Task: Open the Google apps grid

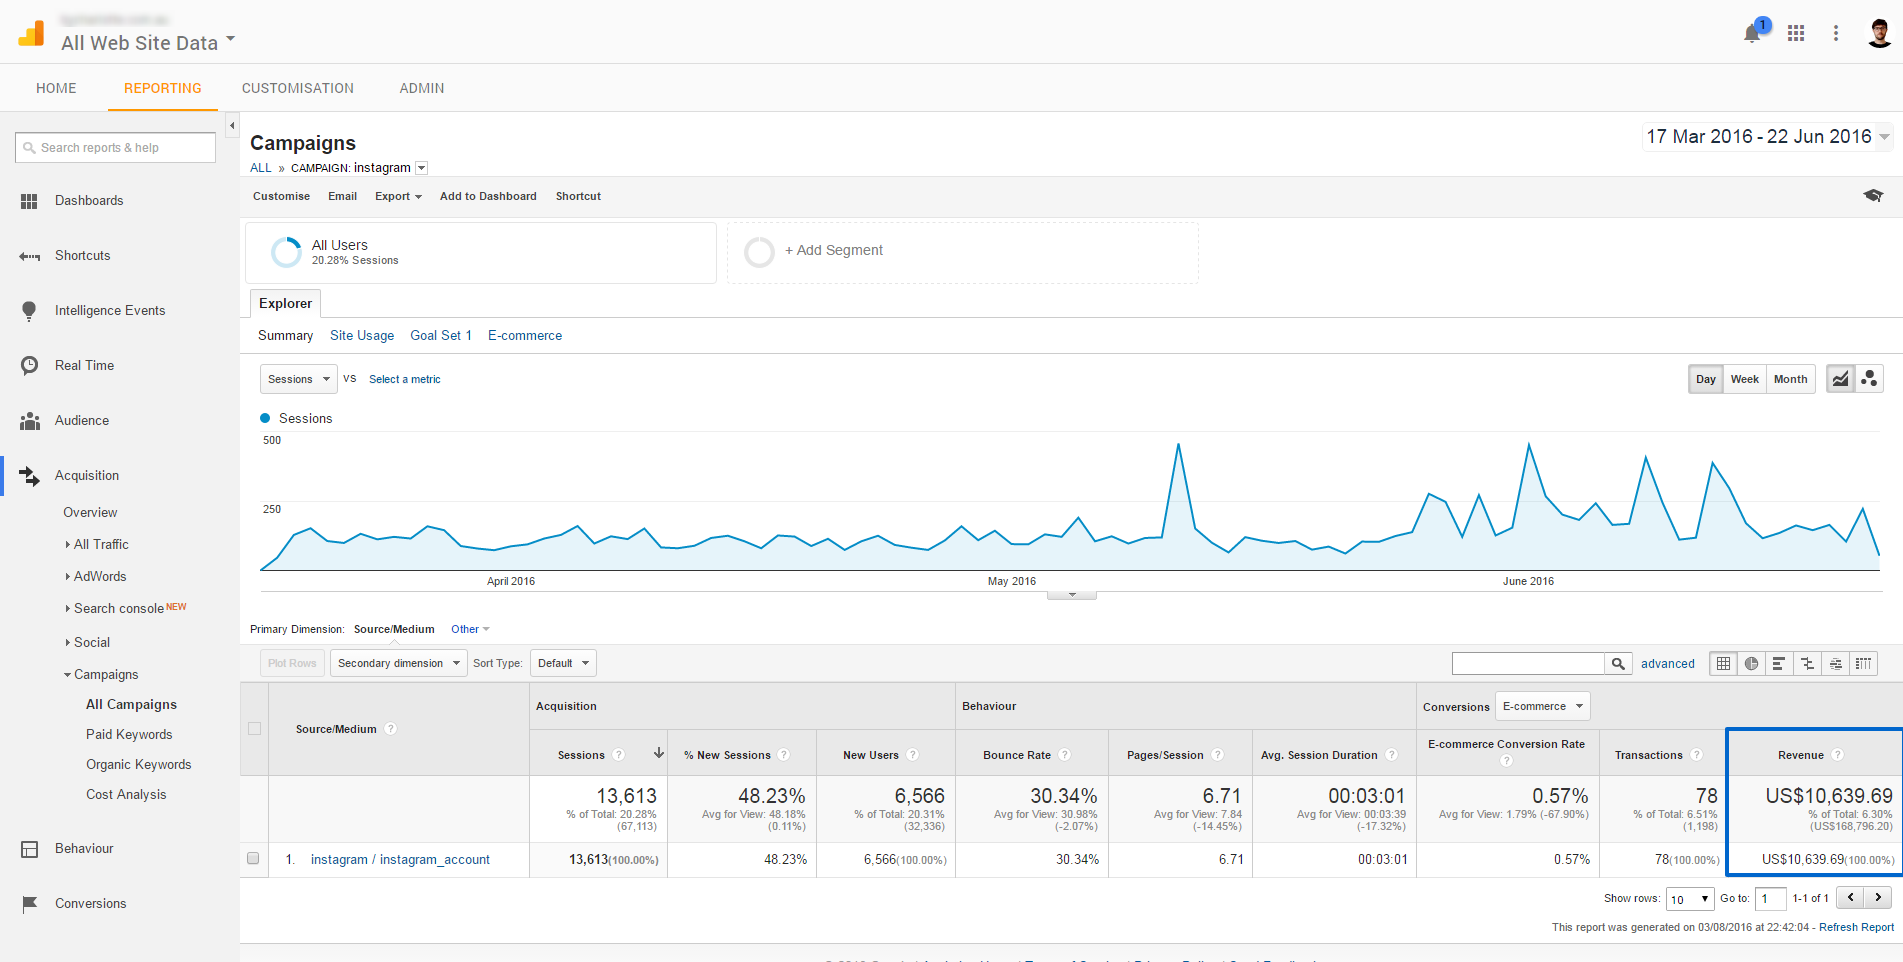Action: pyautogui.click(x=1796, y=33)
